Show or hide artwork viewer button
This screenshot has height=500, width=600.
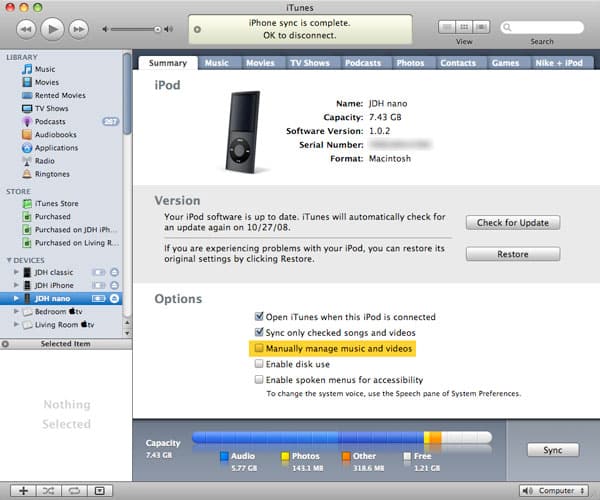coord(99,491)
